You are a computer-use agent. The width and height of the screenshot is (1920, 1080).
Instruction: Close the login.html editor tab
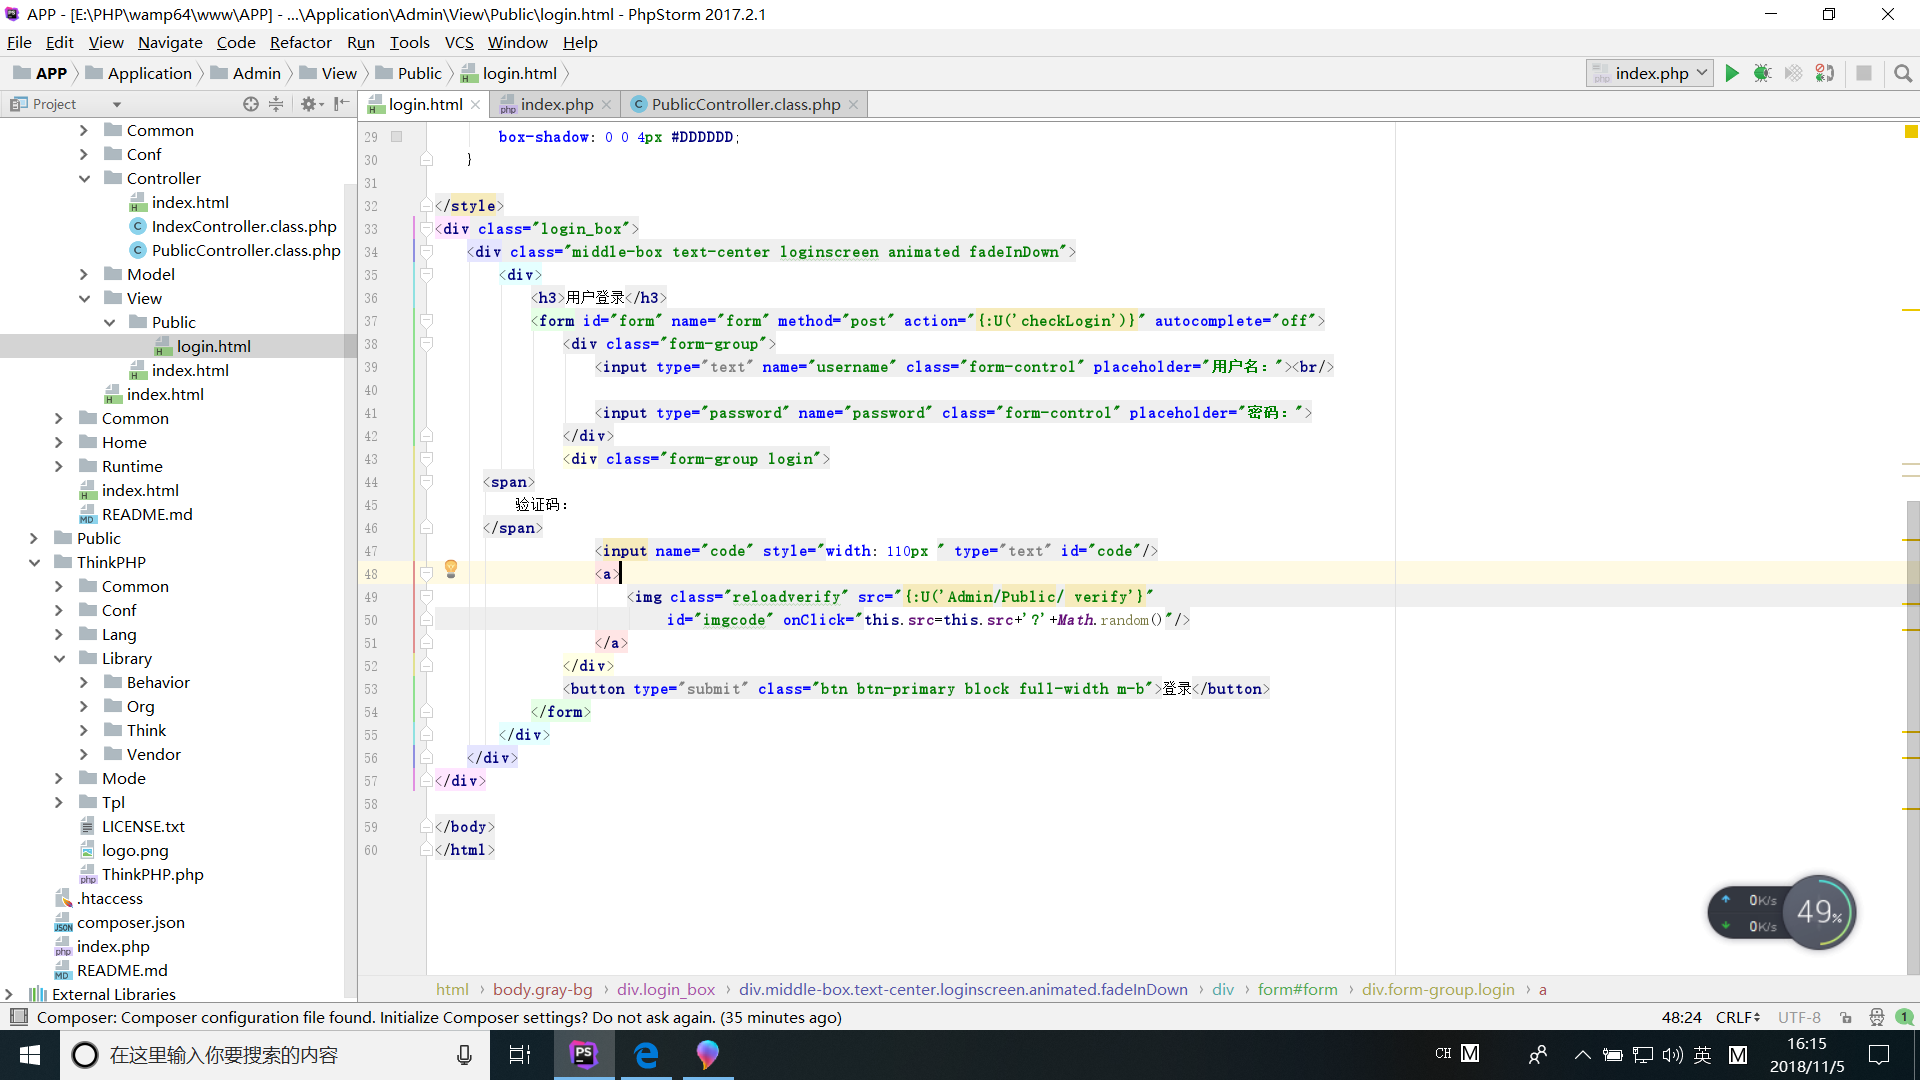point(476,105)
